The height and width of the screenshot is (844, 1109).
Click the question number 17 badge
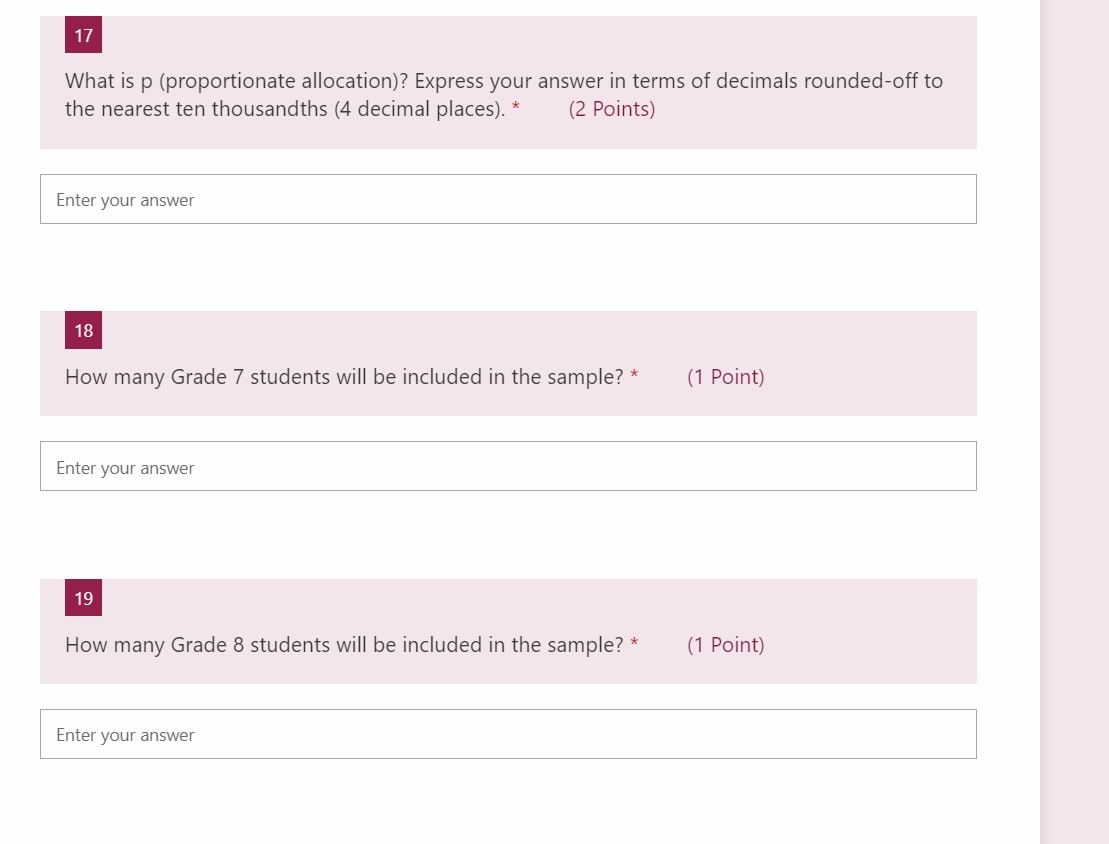83,34
